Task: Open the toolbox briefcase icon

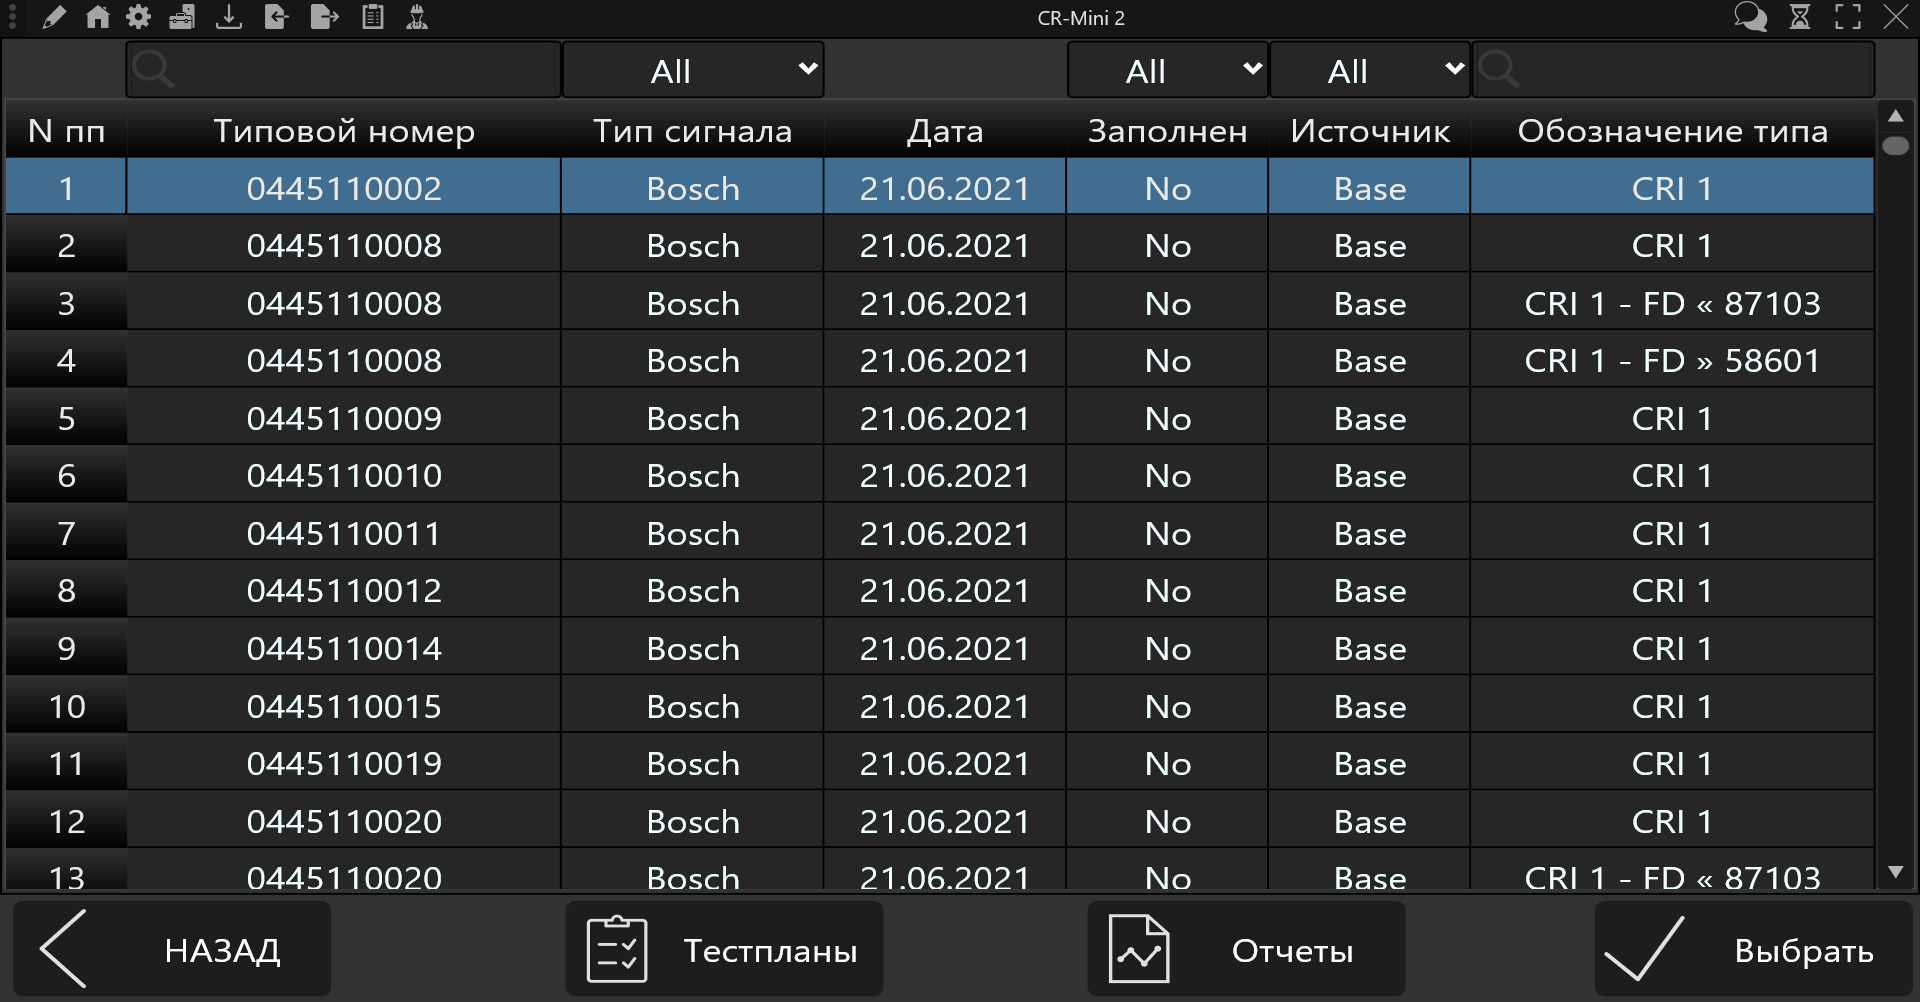Action: [x=182, y=17]
